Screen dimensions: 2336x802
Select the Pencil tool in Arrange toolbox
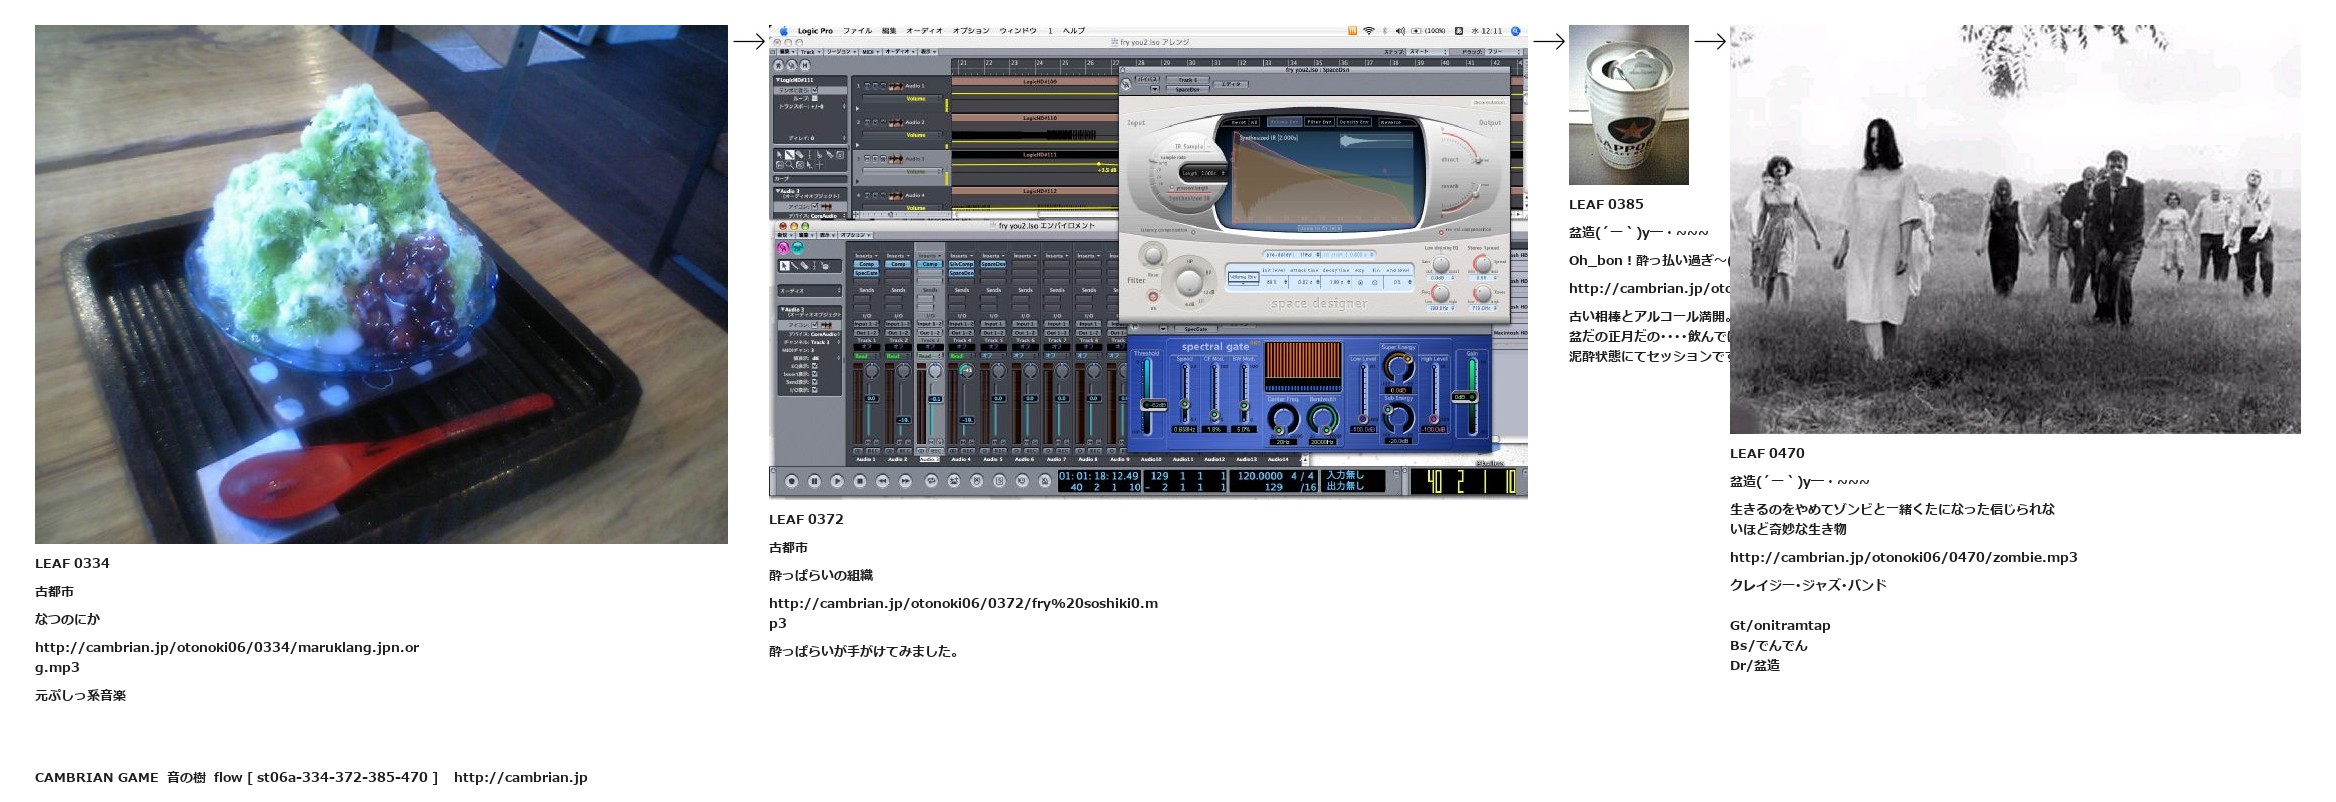click(x=789, y=155)
